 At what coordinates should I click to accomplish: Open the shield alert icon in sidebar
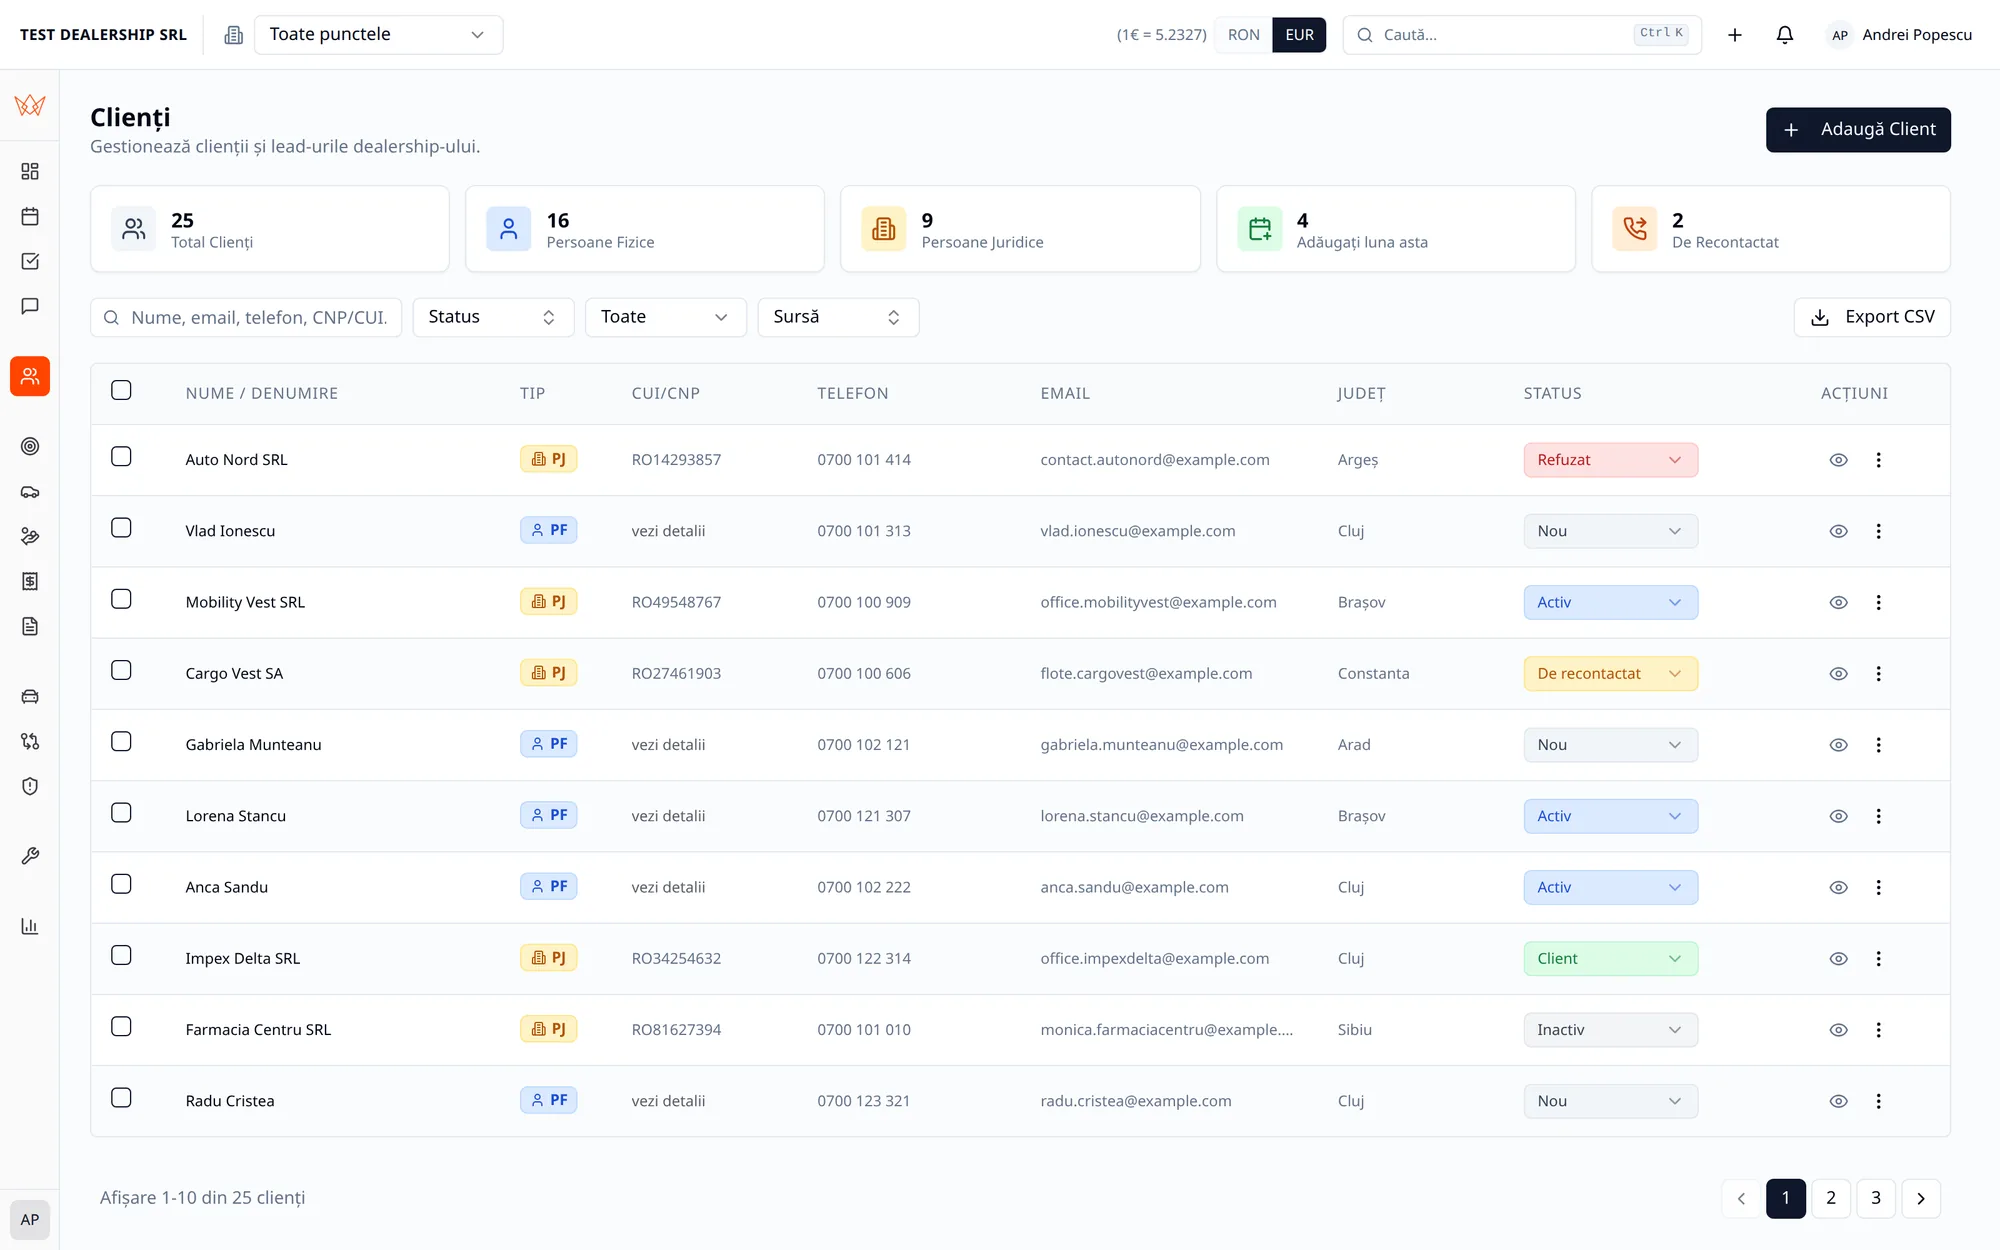30,786
